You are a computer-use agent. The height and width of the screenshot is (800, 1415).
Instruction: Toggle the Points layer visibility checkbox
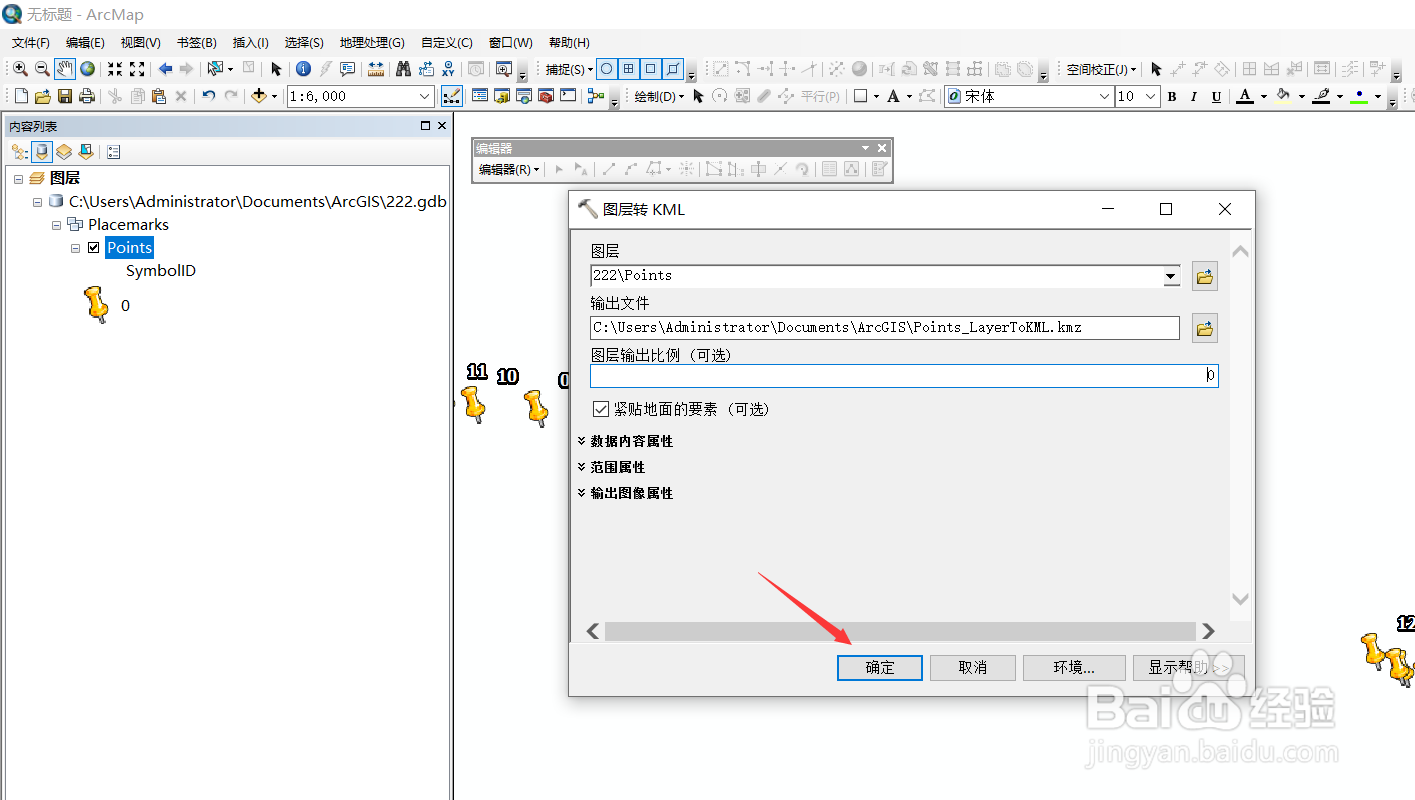[93, 247]
